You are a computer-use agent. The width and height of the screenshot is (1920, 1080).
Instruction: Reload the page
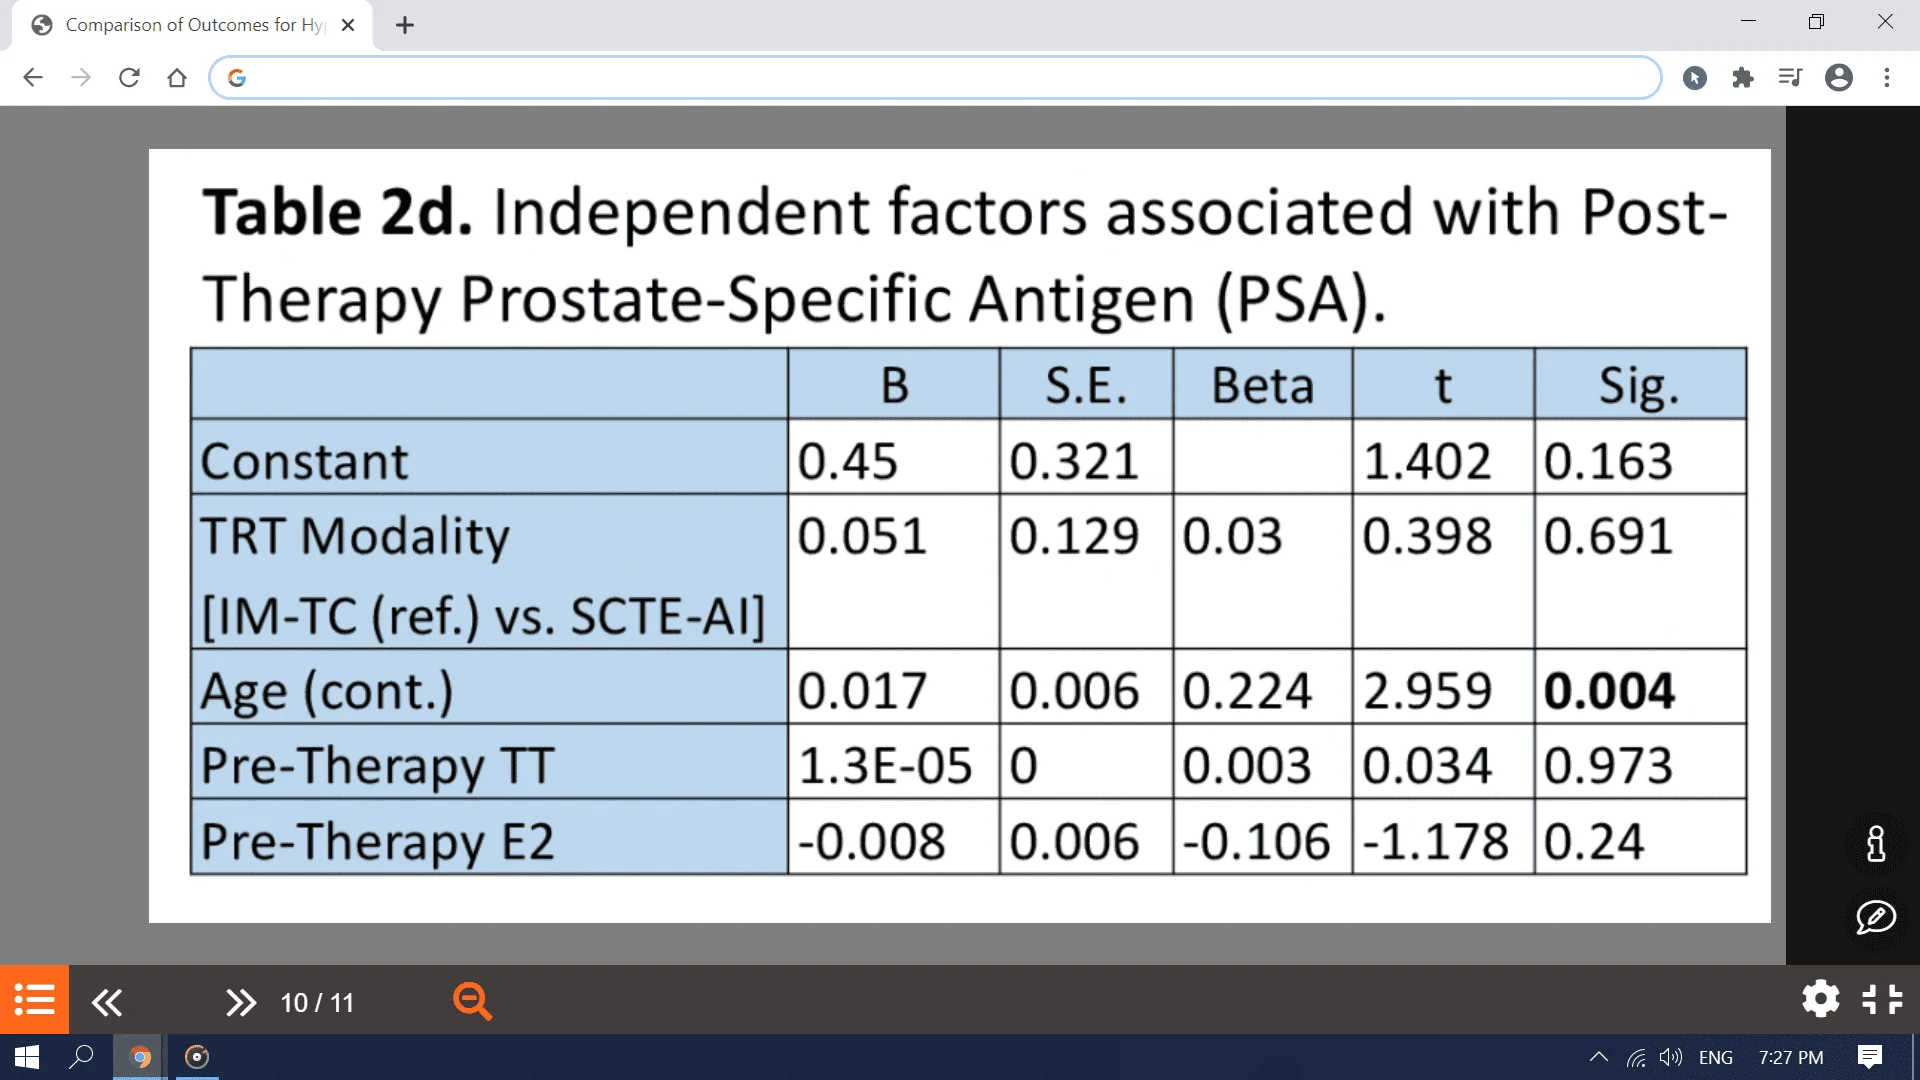[129, 77]
